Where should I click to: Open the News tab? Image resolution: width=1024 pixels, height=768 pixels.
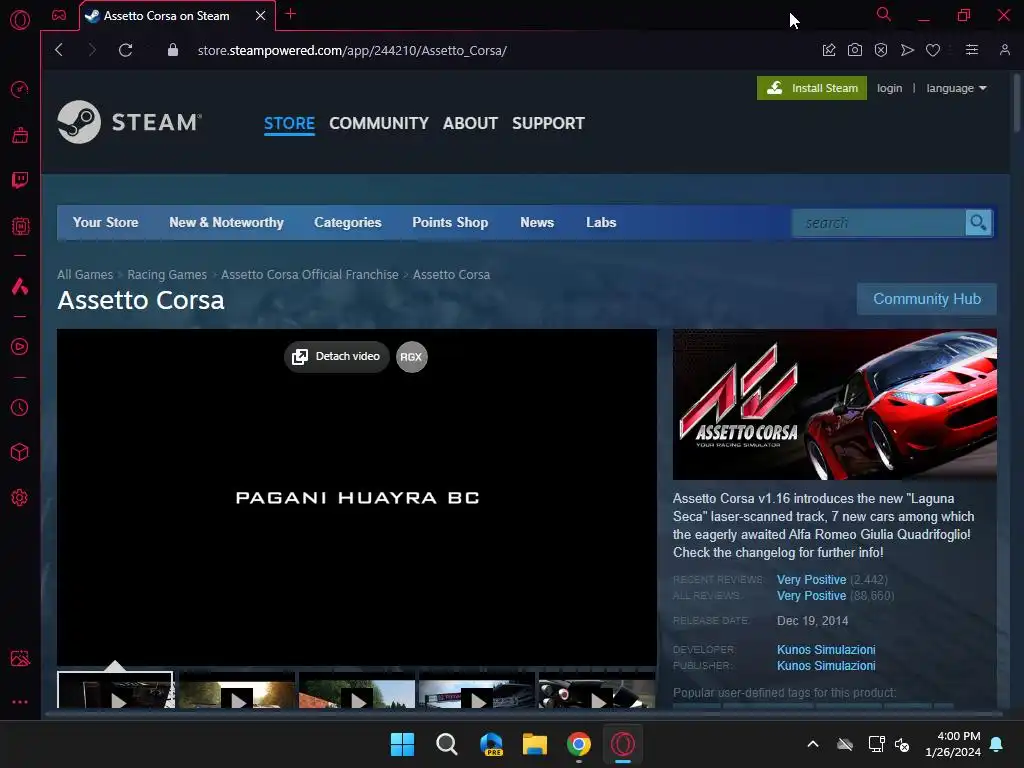tap(537, 222)
